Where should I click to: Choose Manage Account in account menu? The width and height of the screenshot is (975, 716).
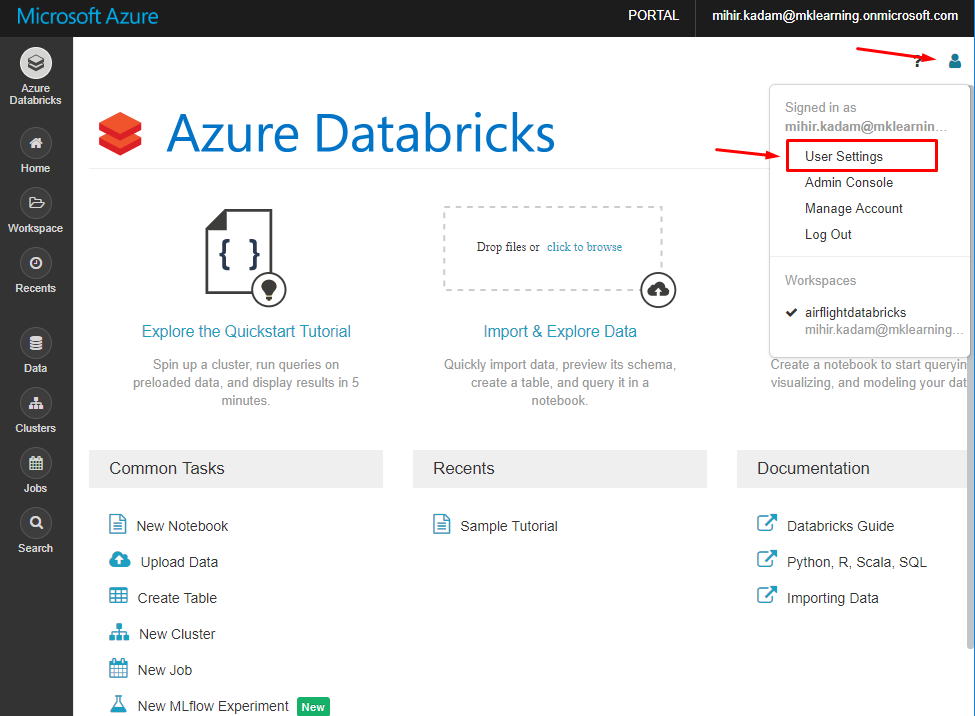click(854, 208)
